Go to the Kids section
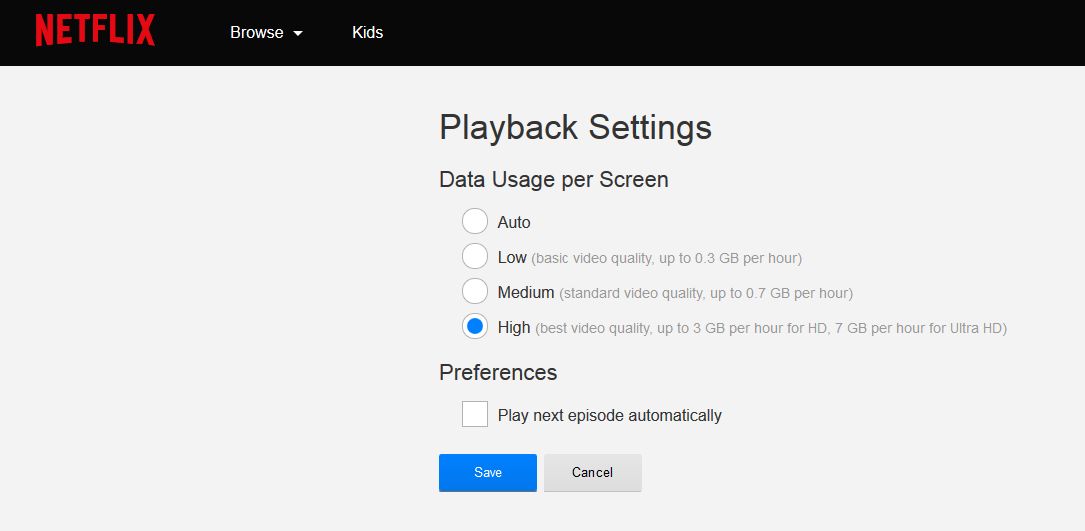 [367, 32]
